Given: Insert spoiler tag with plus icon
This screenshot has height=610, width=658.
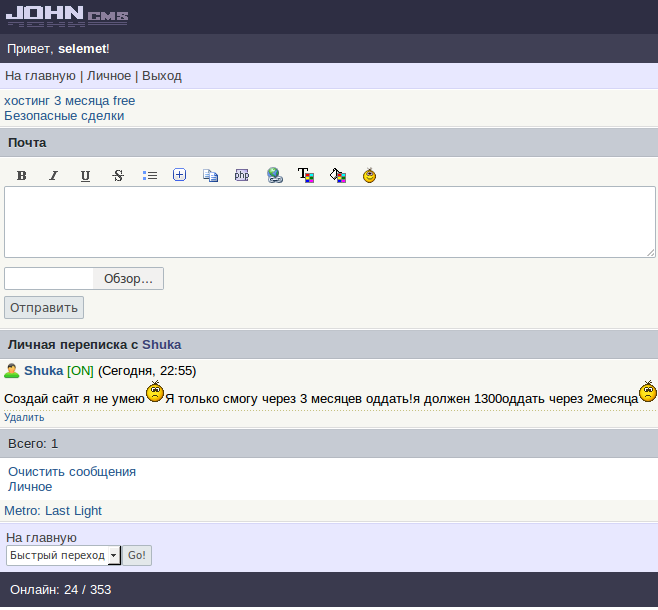Looking at the screenshot, I should (x=180, y=175).
